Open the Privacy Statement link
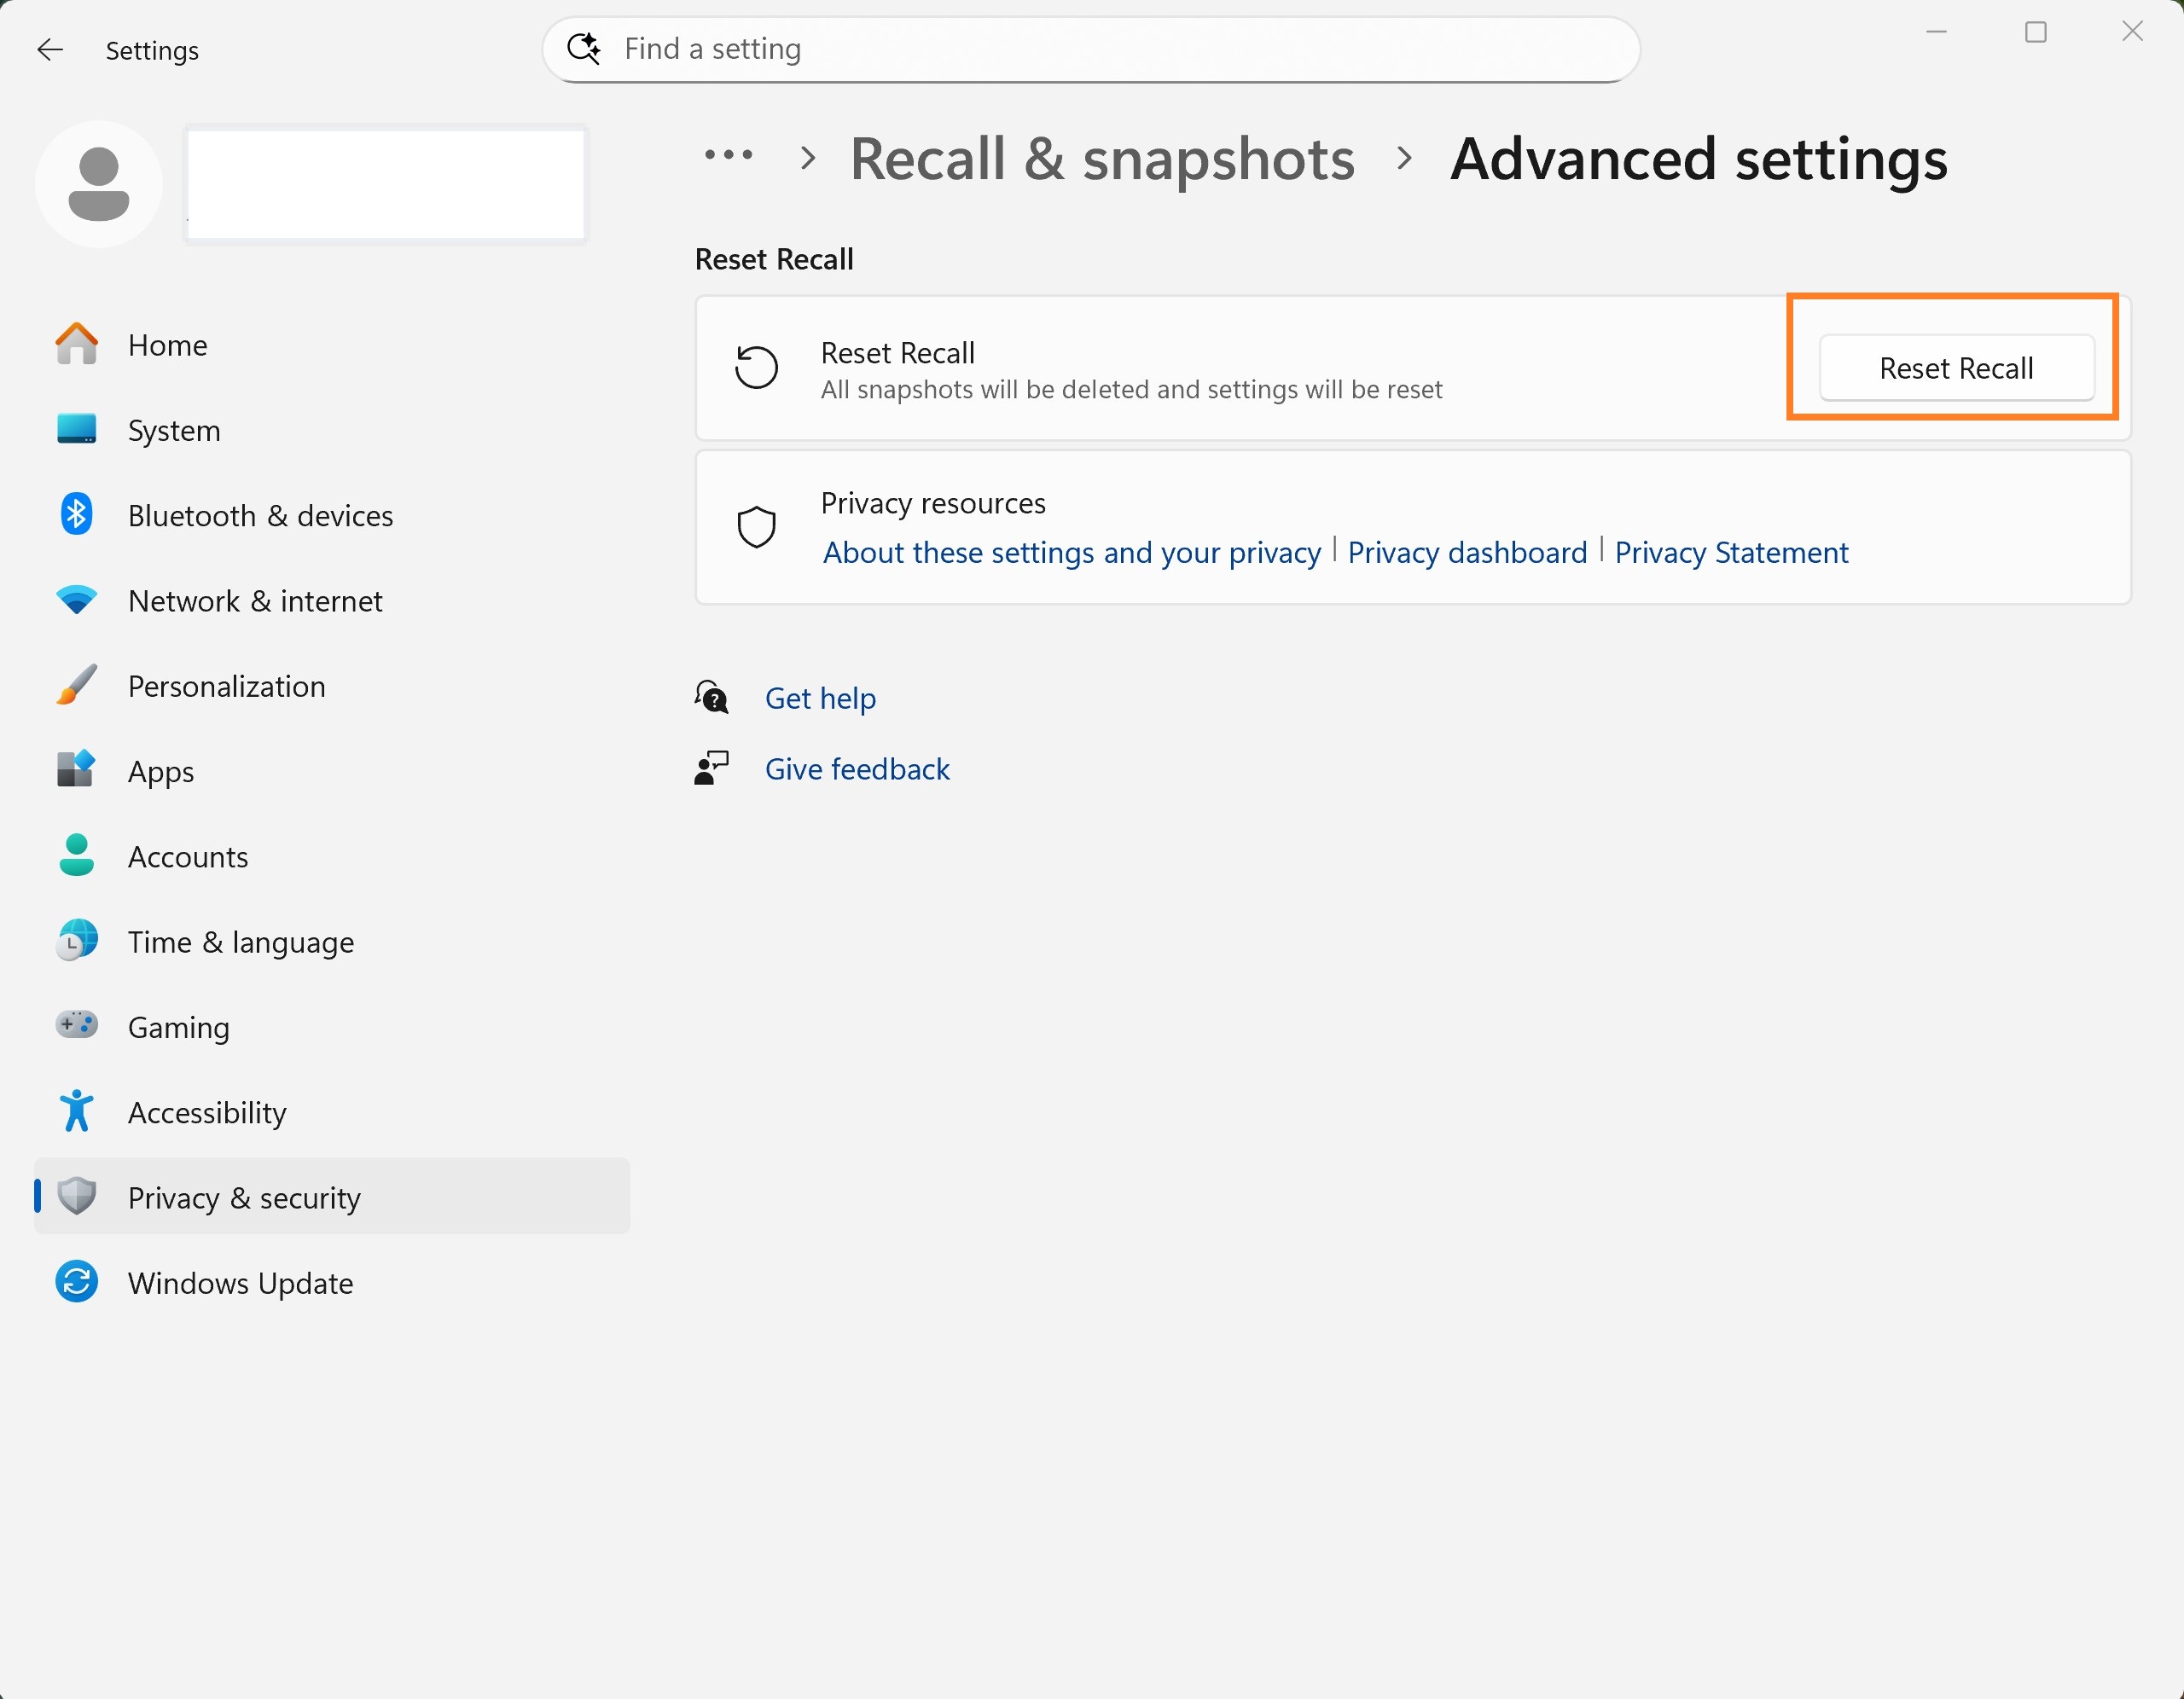 [x=1731, y=552]
